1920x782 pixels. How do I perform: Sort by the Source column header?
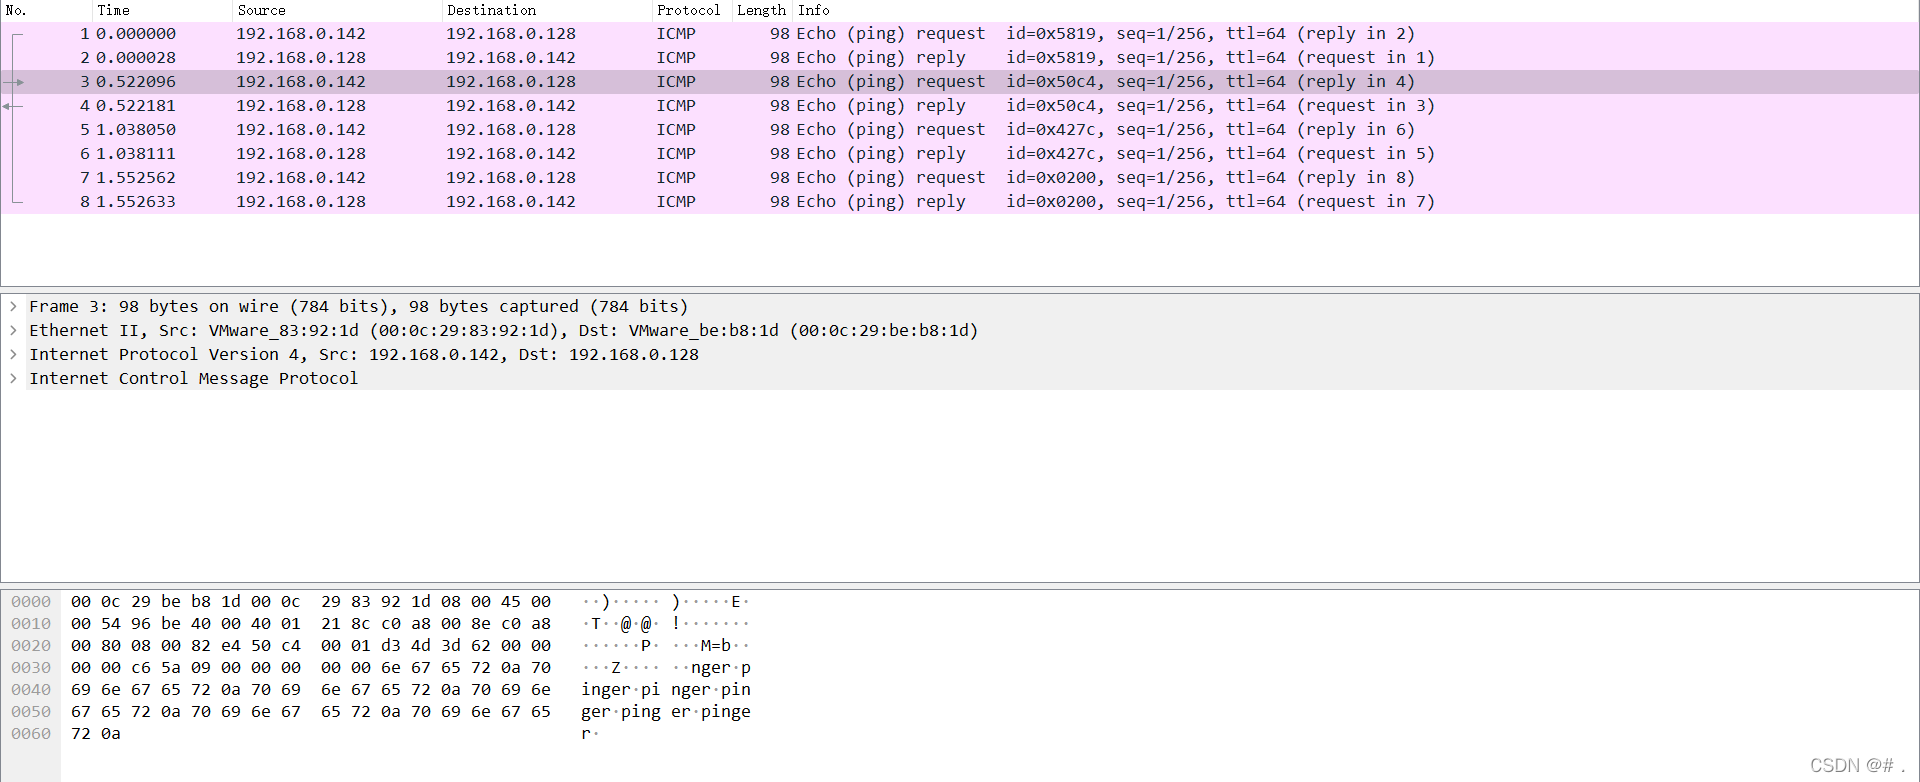(x=337, y=10)
